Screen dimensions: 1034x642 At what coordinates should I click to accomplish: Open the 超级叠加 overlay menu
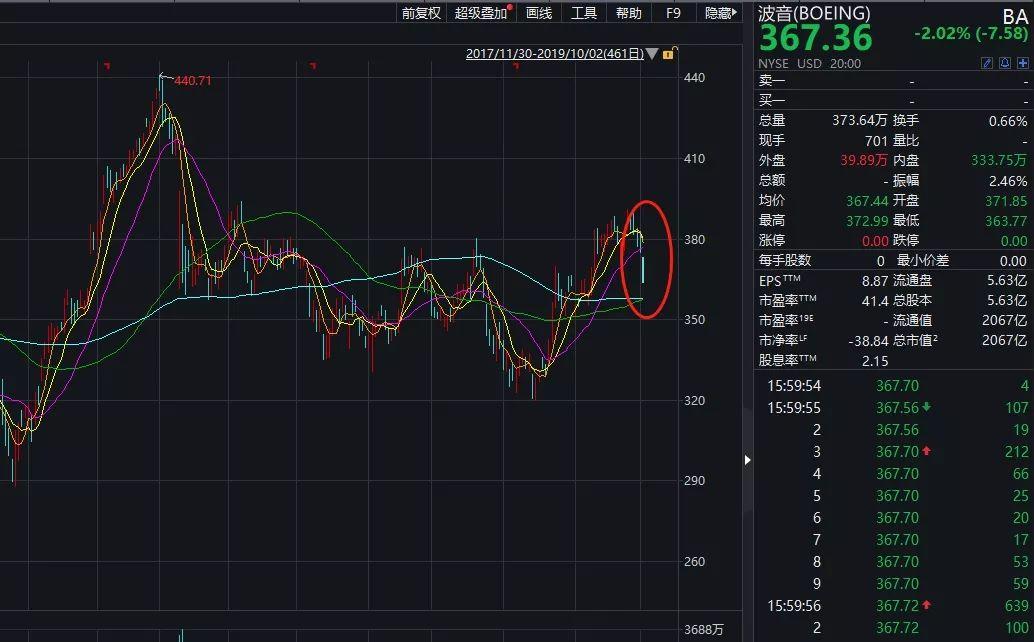click(x=481, y=13)
